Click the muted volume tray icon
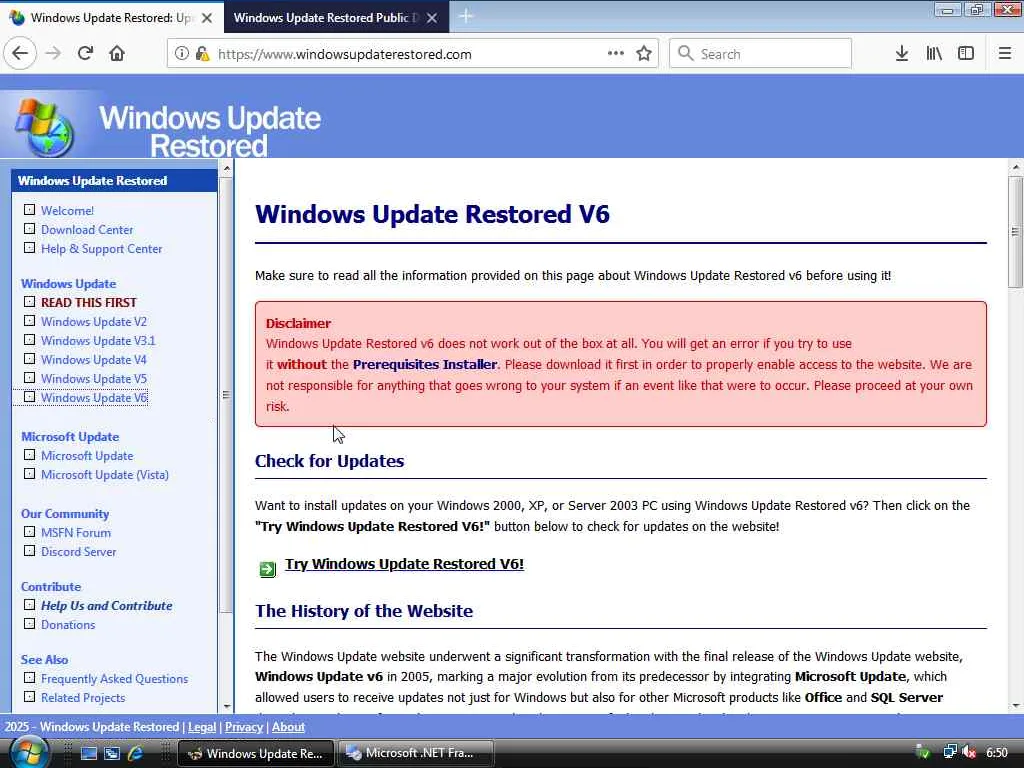 coord(969,752)
